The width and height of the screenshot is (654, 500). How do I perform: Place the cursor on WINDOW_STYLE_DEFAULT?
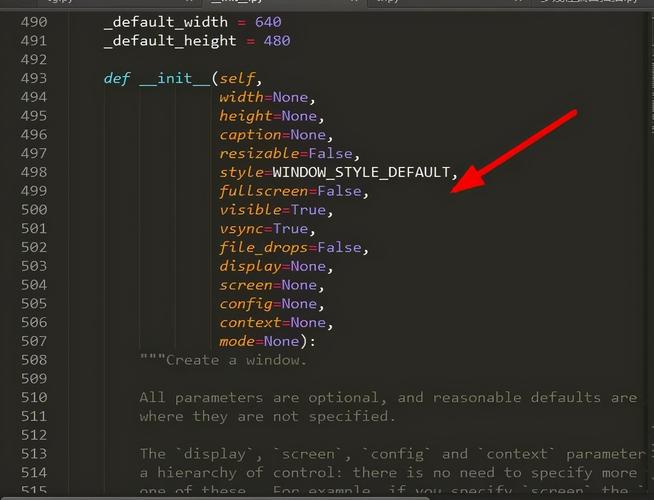tap(361, 172)
